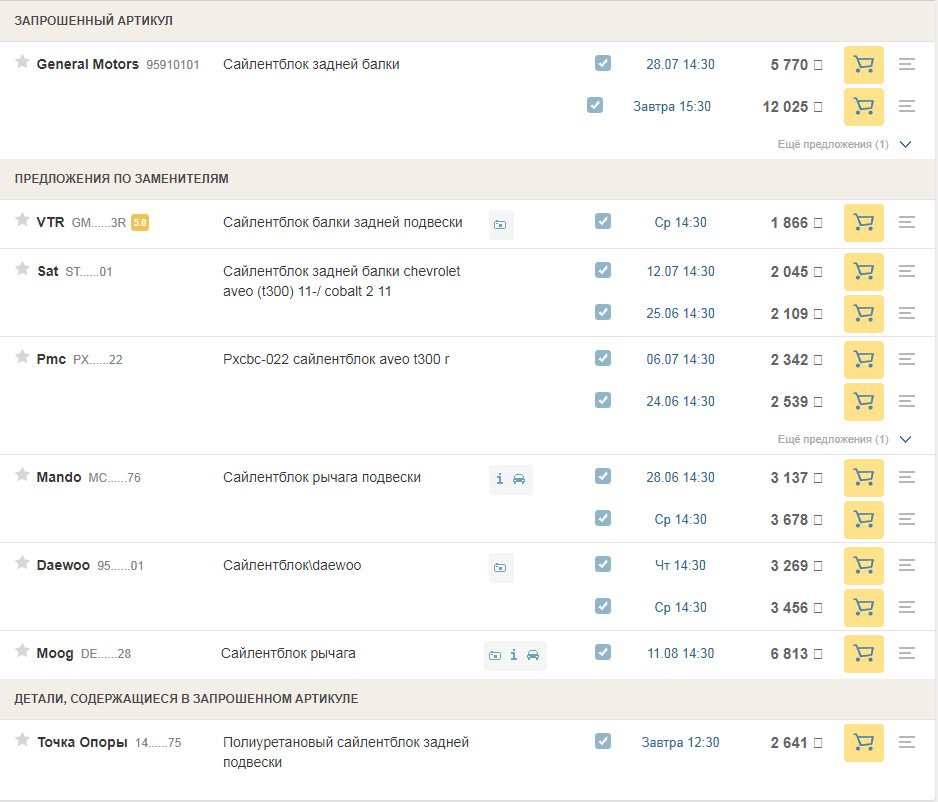This screenshot has width=938, height=802.
Task: Add General Motors bushing to cart
Action: (x=862, y=64)
